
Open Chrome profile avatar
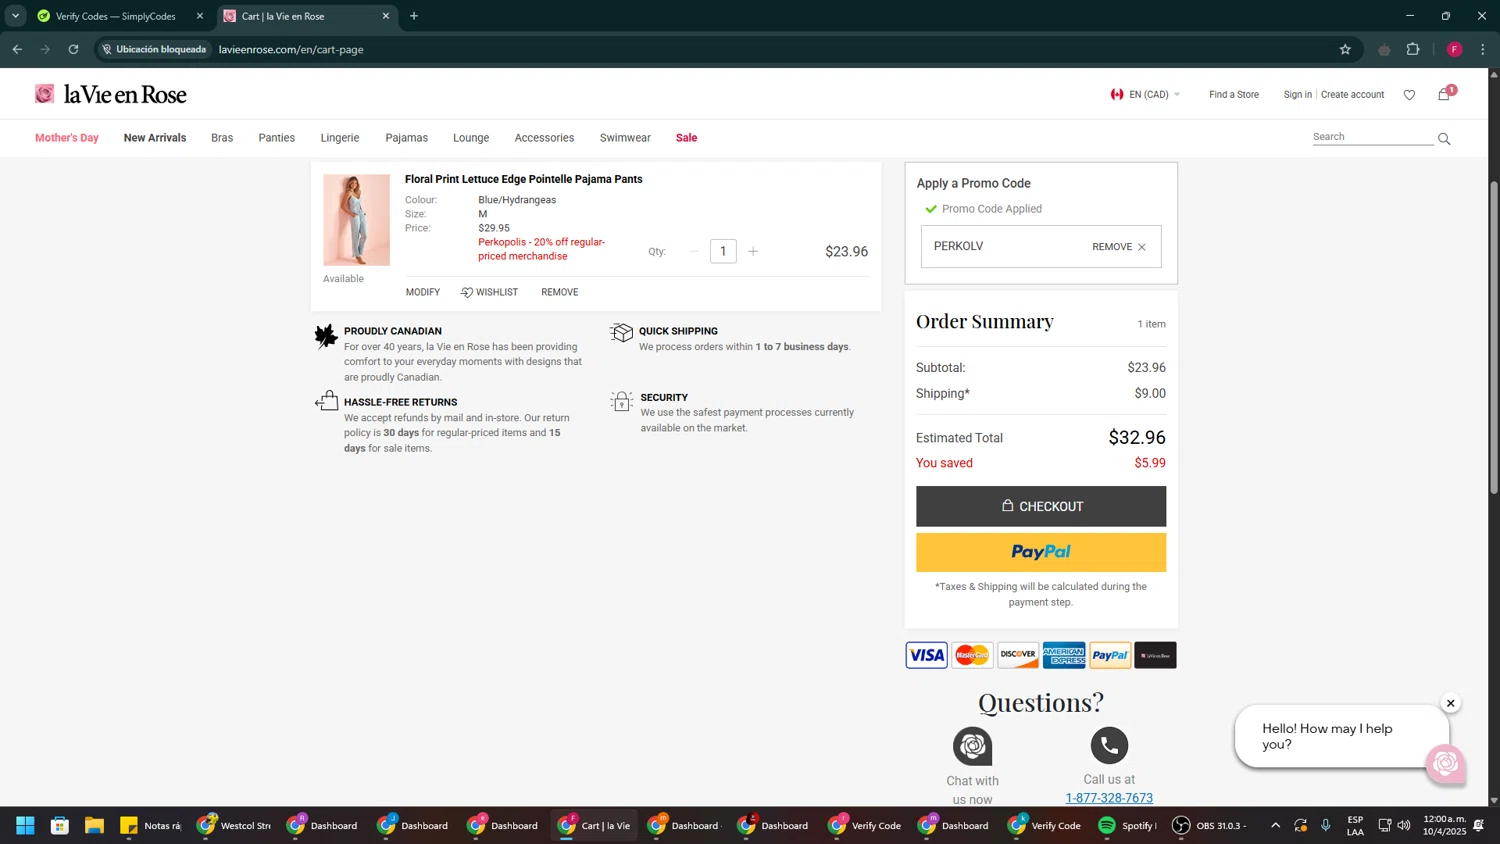(1454, 49)
